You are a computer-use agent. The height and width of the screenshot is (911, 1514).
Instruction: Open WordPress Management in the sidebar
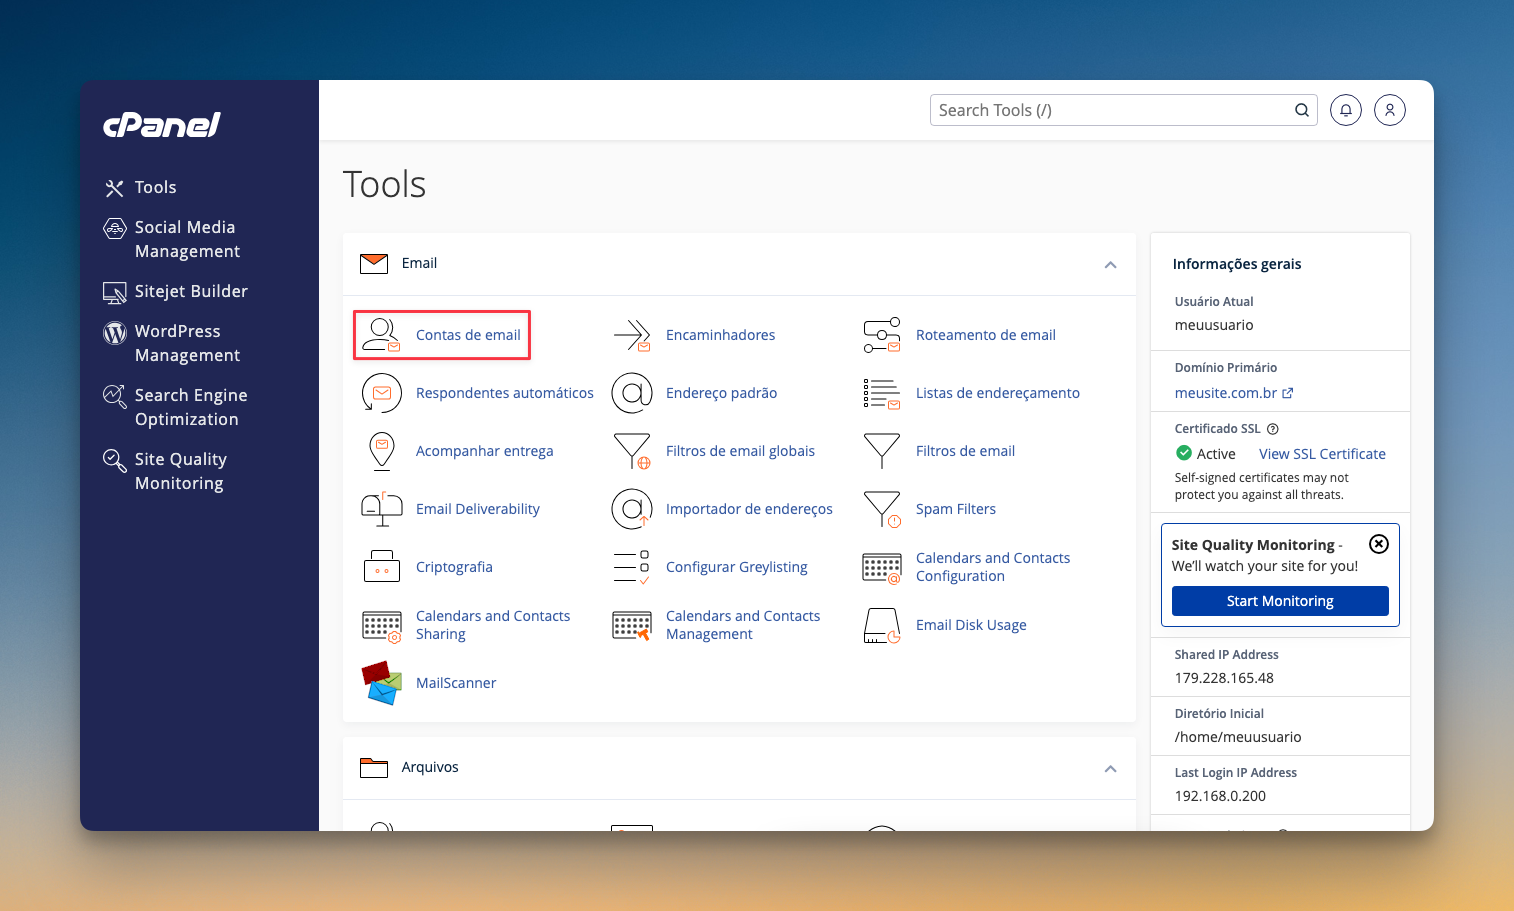pos(187,343)
